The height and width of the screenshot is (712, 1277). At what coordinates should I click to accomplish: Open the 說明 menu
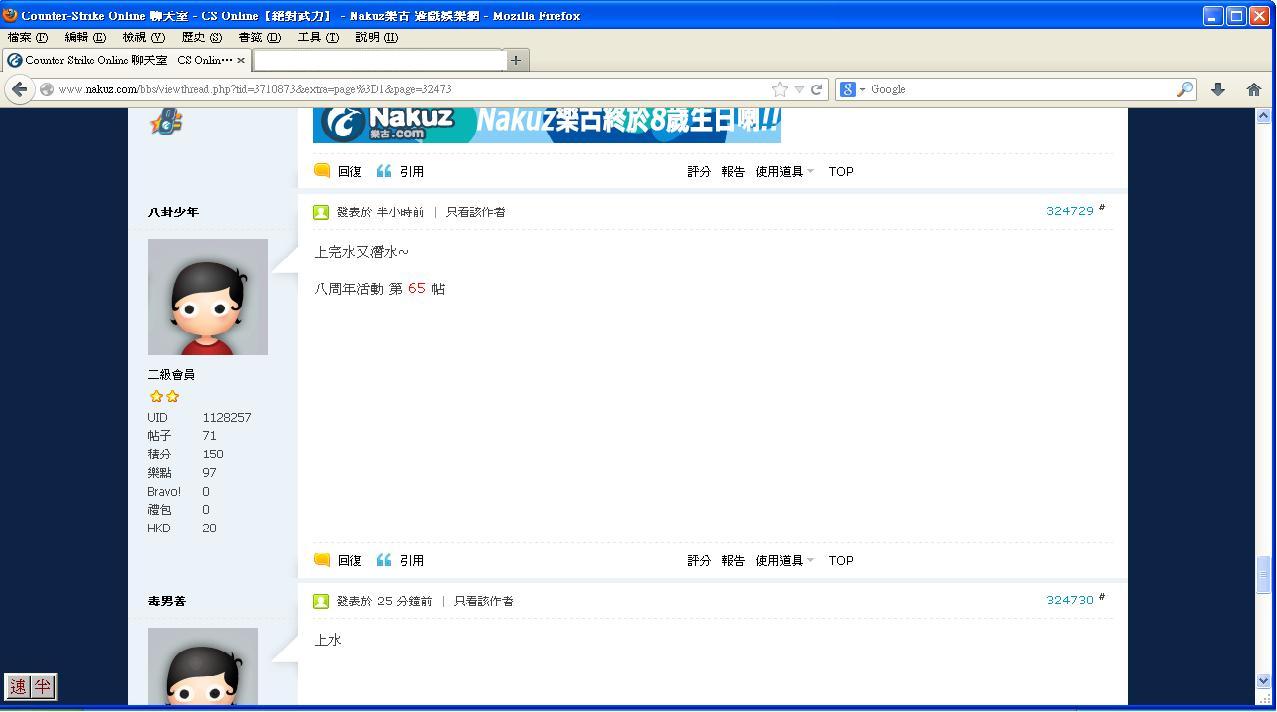tap(376, 37)
